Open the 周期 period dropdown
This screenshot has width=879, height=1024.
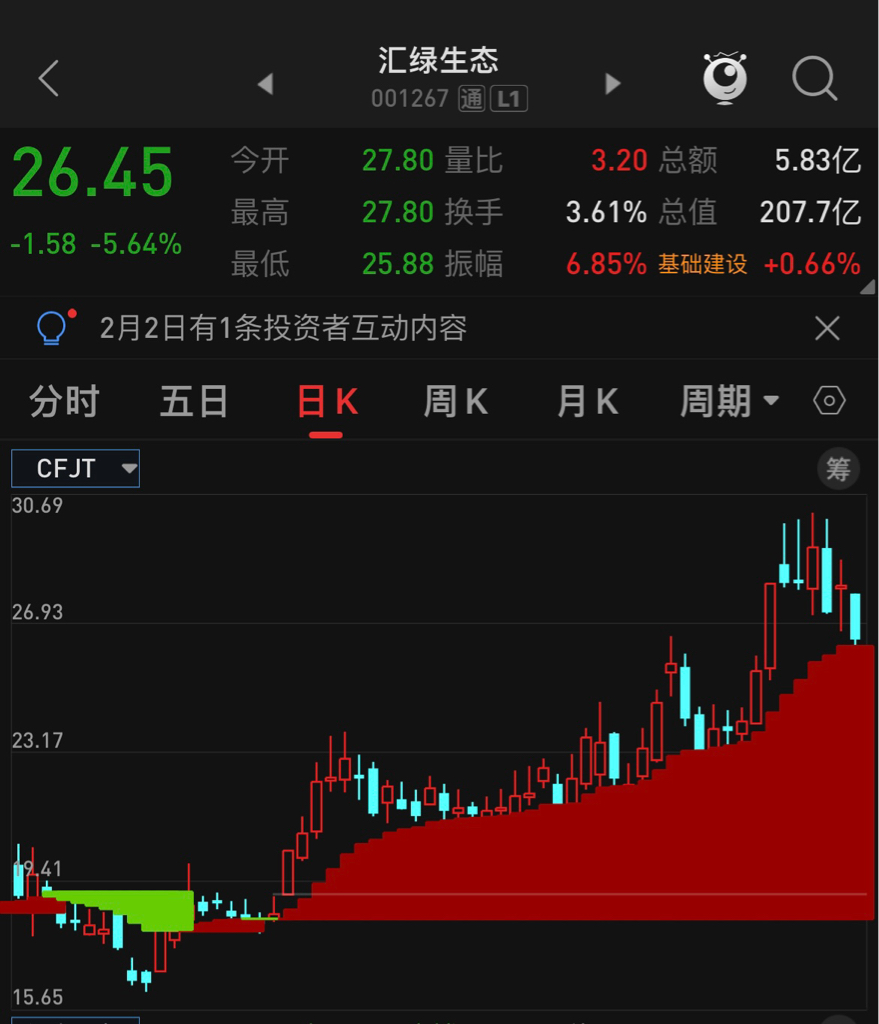[x=729, y=400]
